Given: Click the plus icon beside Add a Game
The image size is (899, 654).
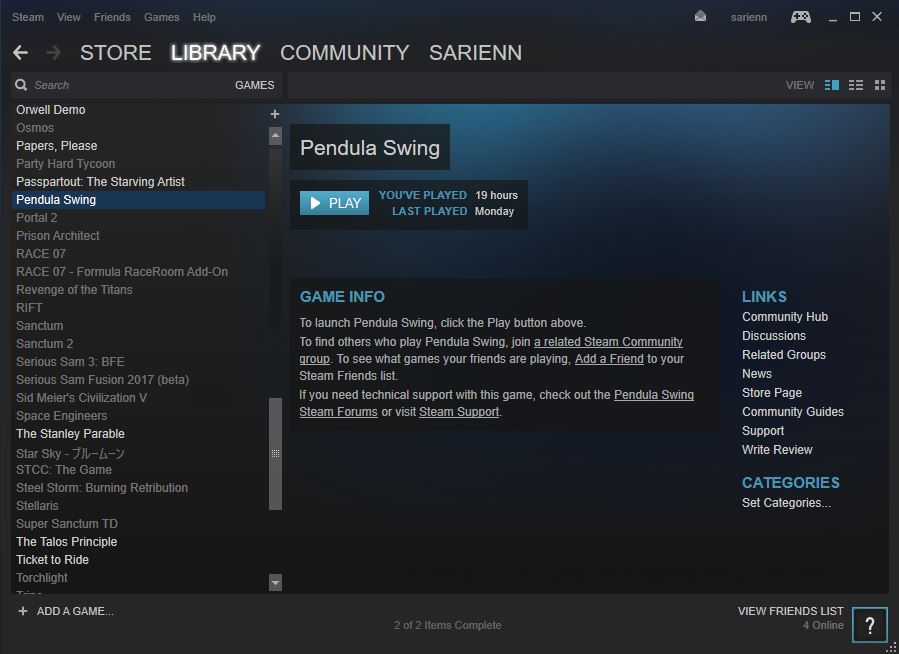Looking at the screenshot, I should point(23,611).
